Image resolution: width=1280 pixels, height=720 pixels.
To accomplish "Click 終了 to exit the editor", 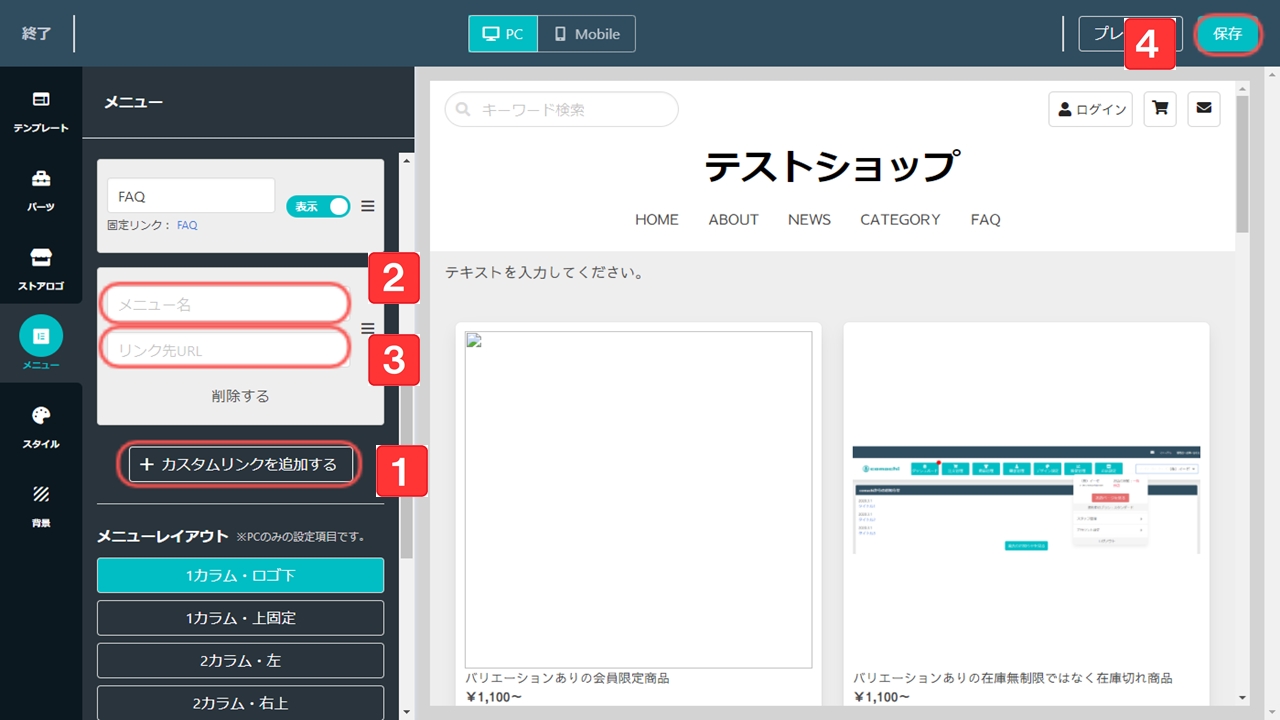I will click(x=36, y=34).
